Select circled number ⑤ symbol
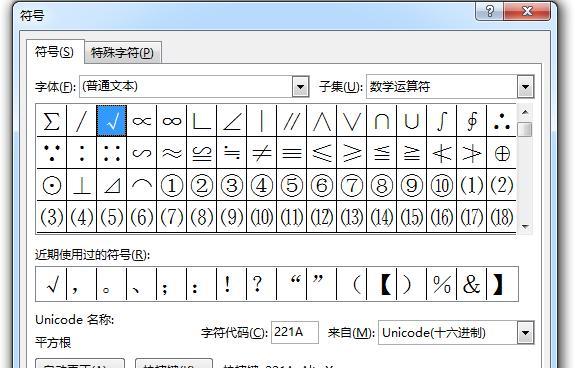 click(292, 185)
